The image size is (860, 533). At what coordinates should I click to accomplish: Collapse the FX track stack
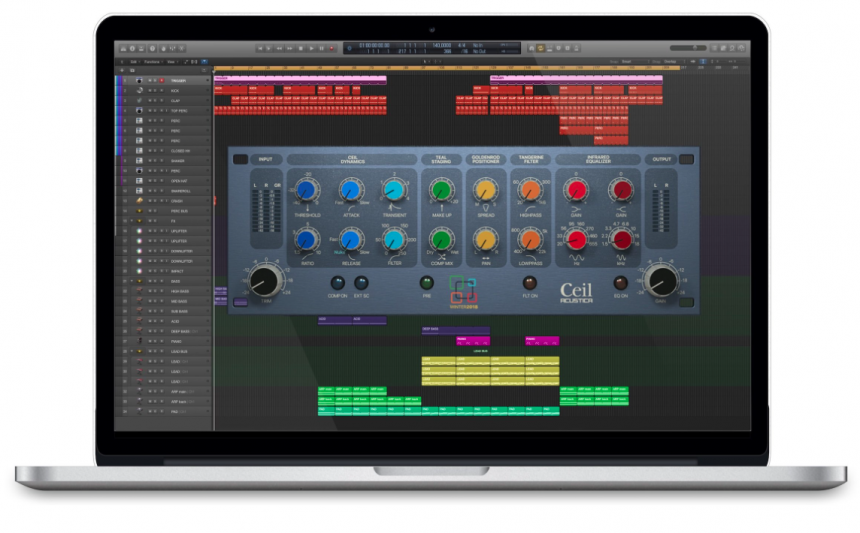pos(132,221)
